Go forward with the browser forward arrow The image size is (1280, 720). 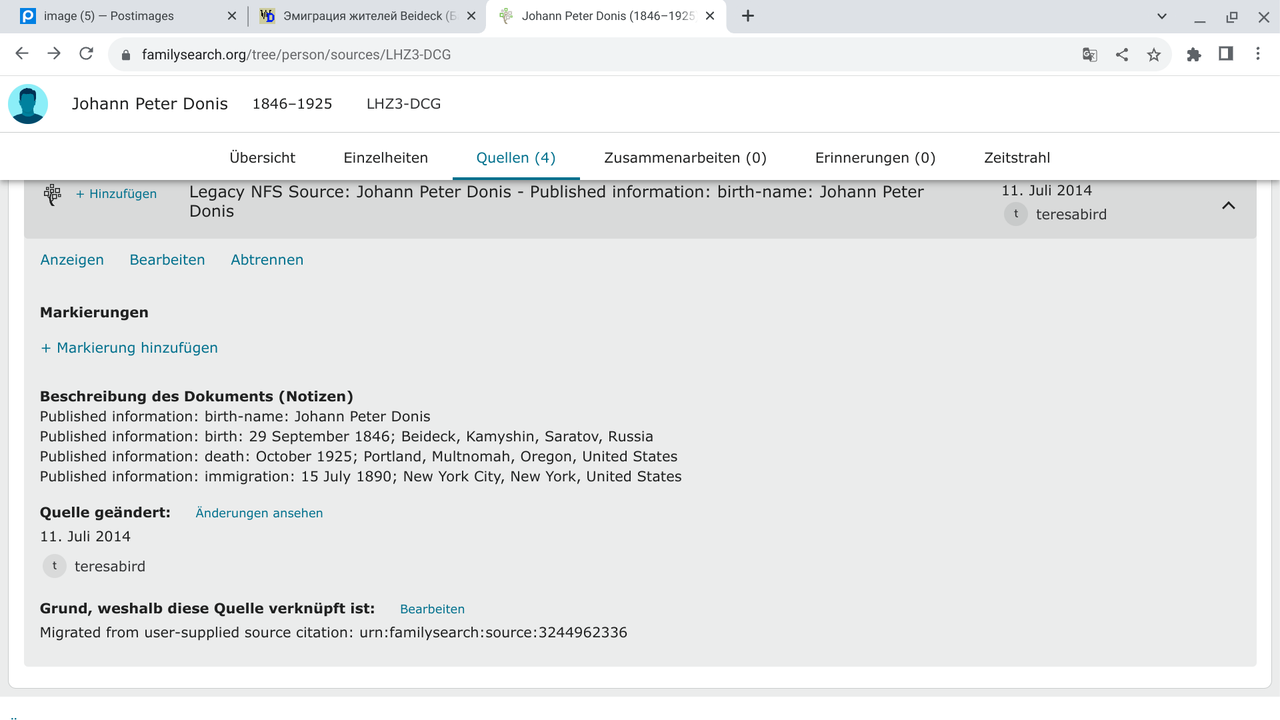pos(54,54)
